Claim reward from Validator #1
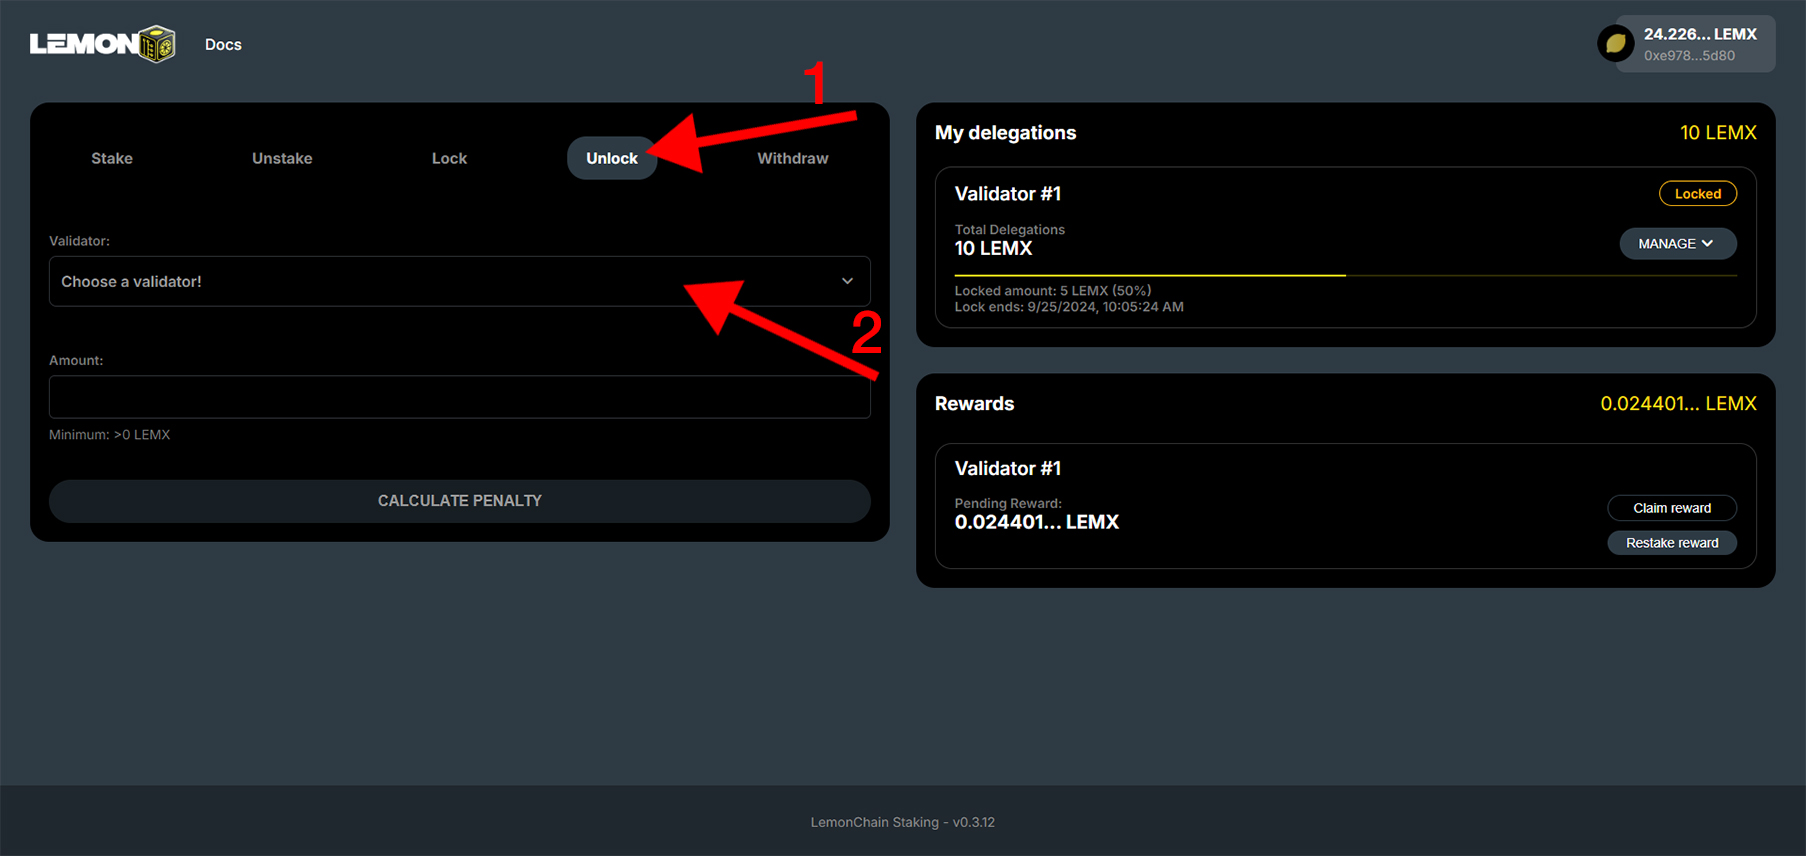The image size is (1806, 856). click(1671, 508)
